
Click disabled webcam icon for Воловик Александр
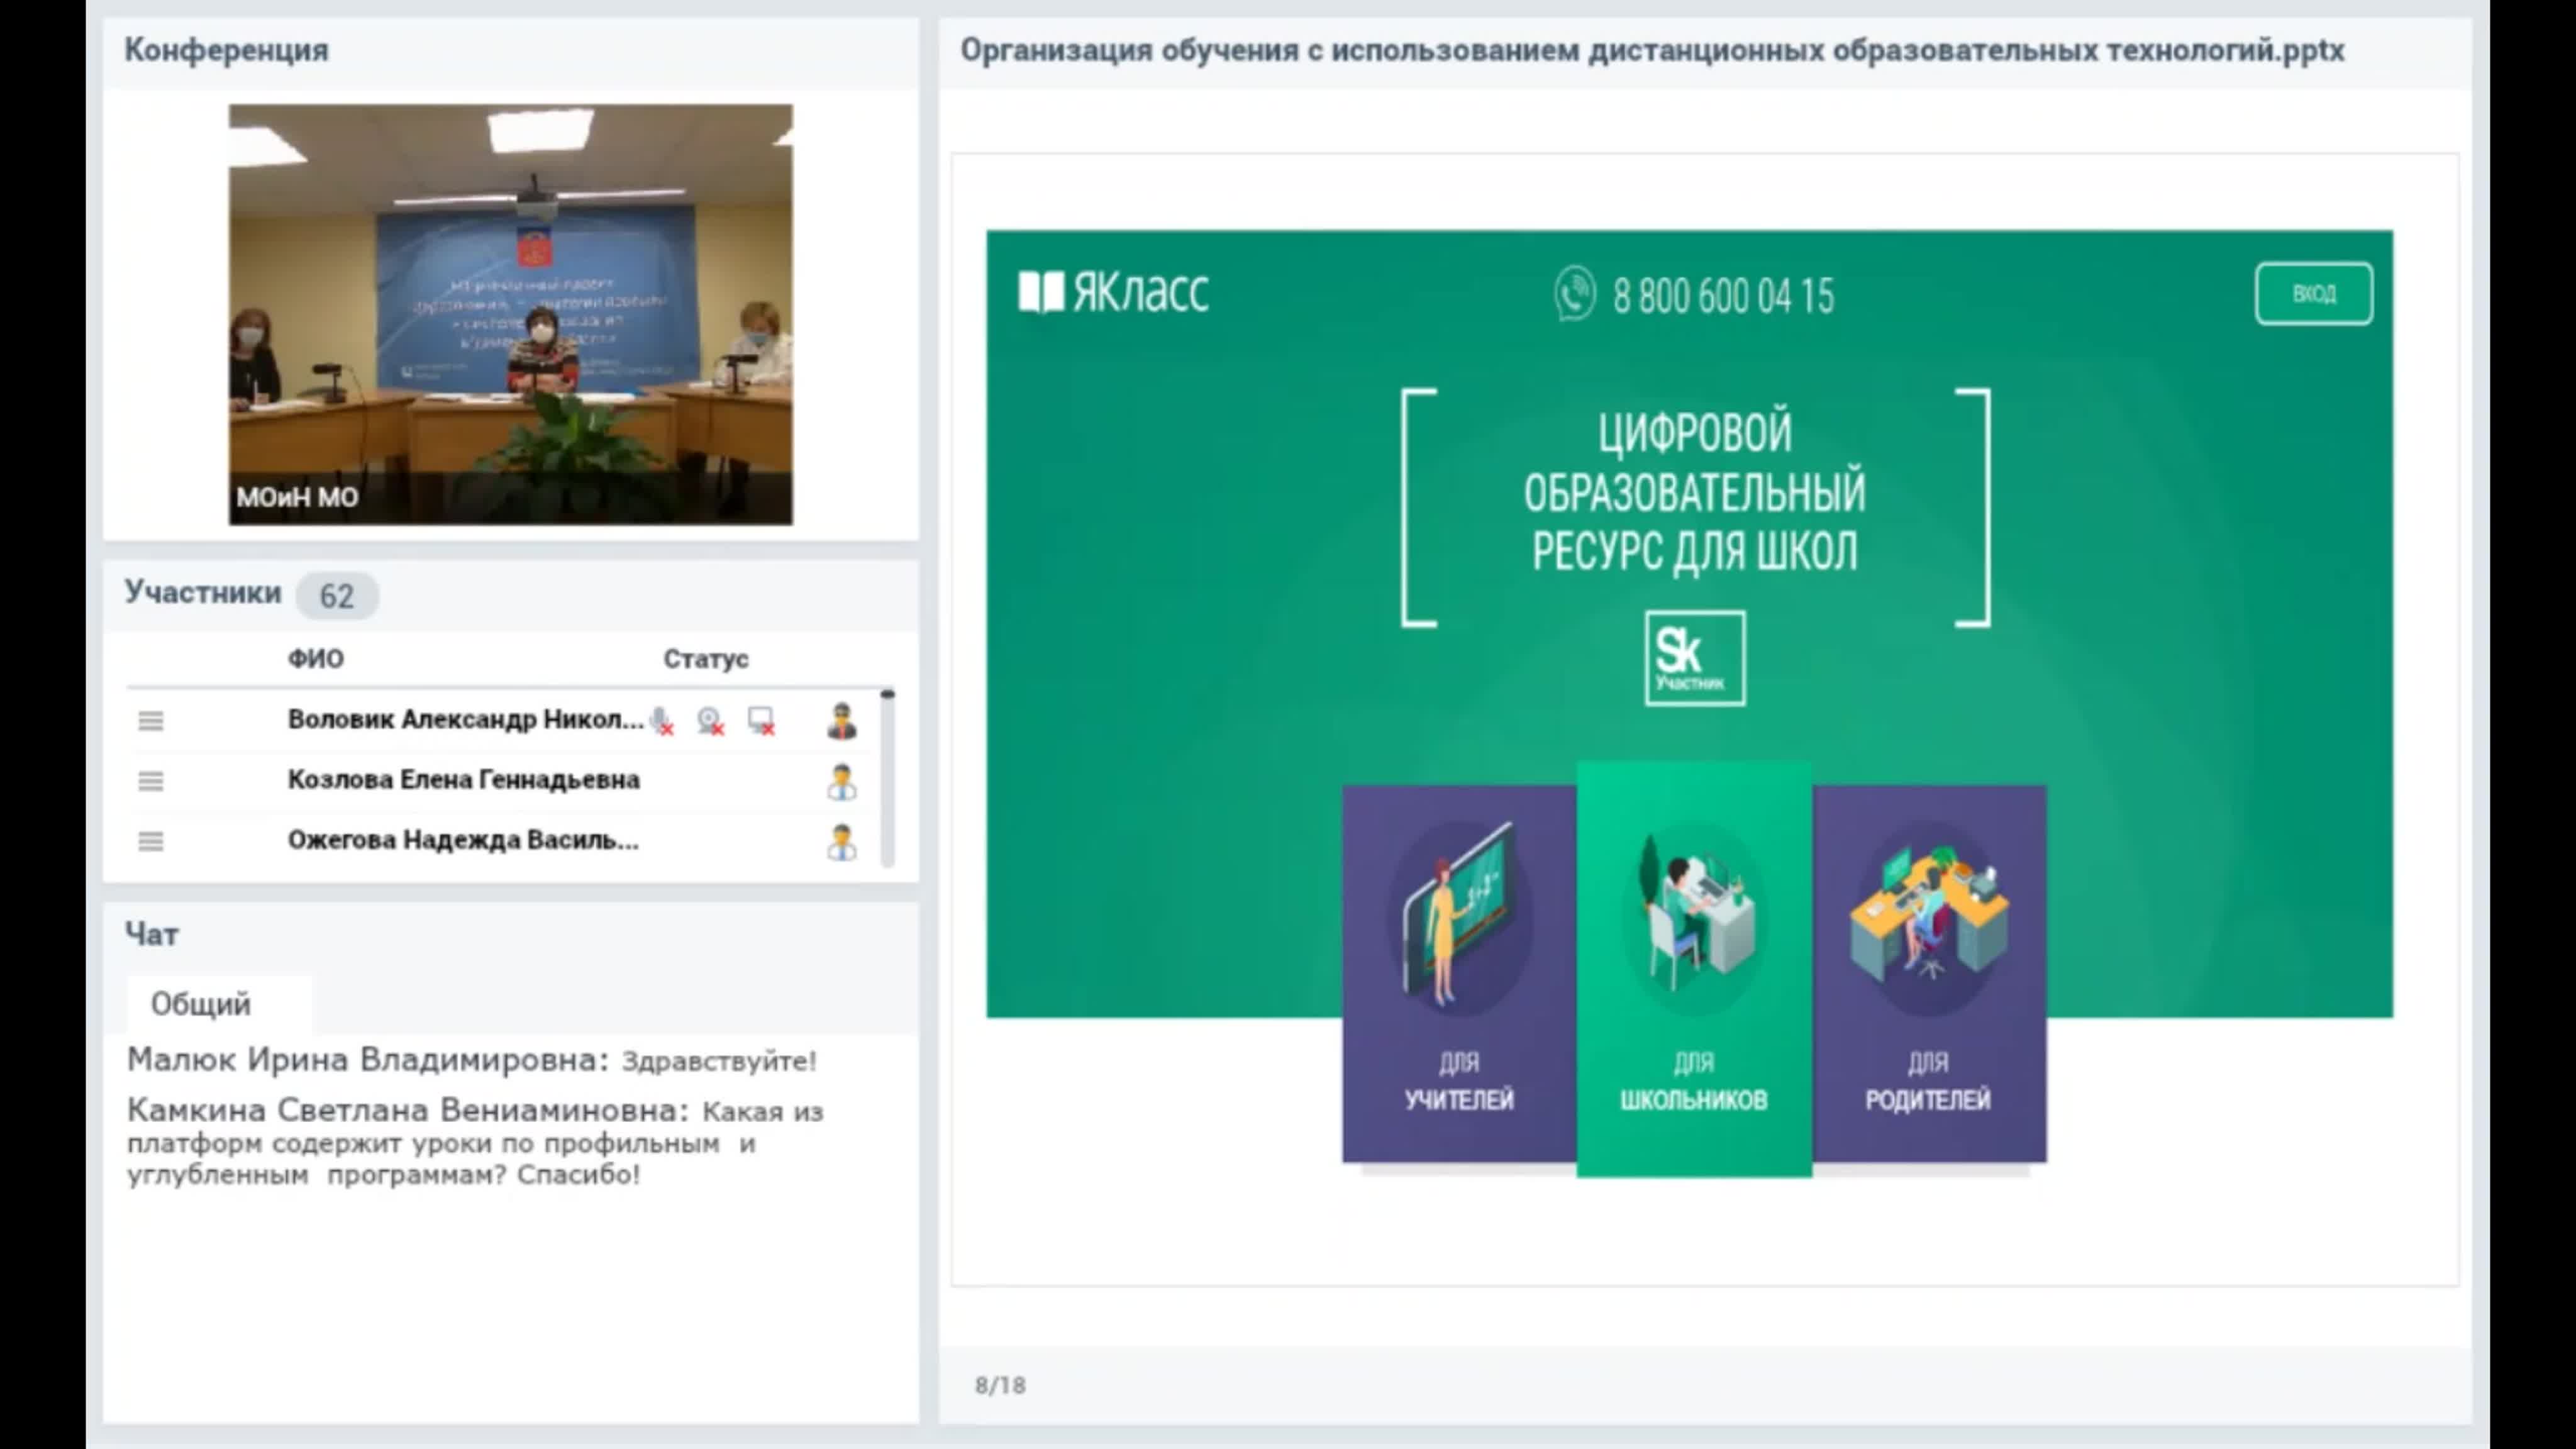(711, 721)
